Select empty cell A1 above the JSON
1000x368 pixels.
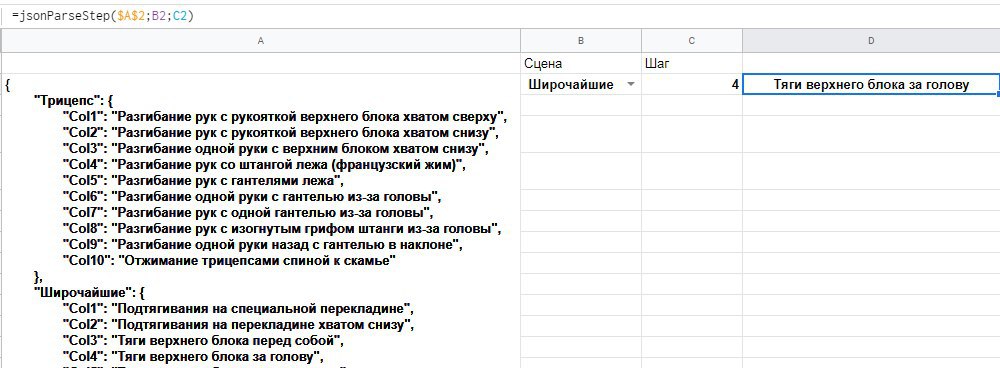click(x=260, y=63)
